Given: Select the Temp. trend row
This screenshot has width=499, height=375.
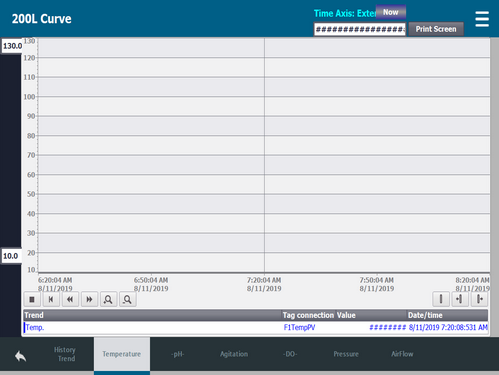Looking at the screenshot, I should tap(256, 327).
